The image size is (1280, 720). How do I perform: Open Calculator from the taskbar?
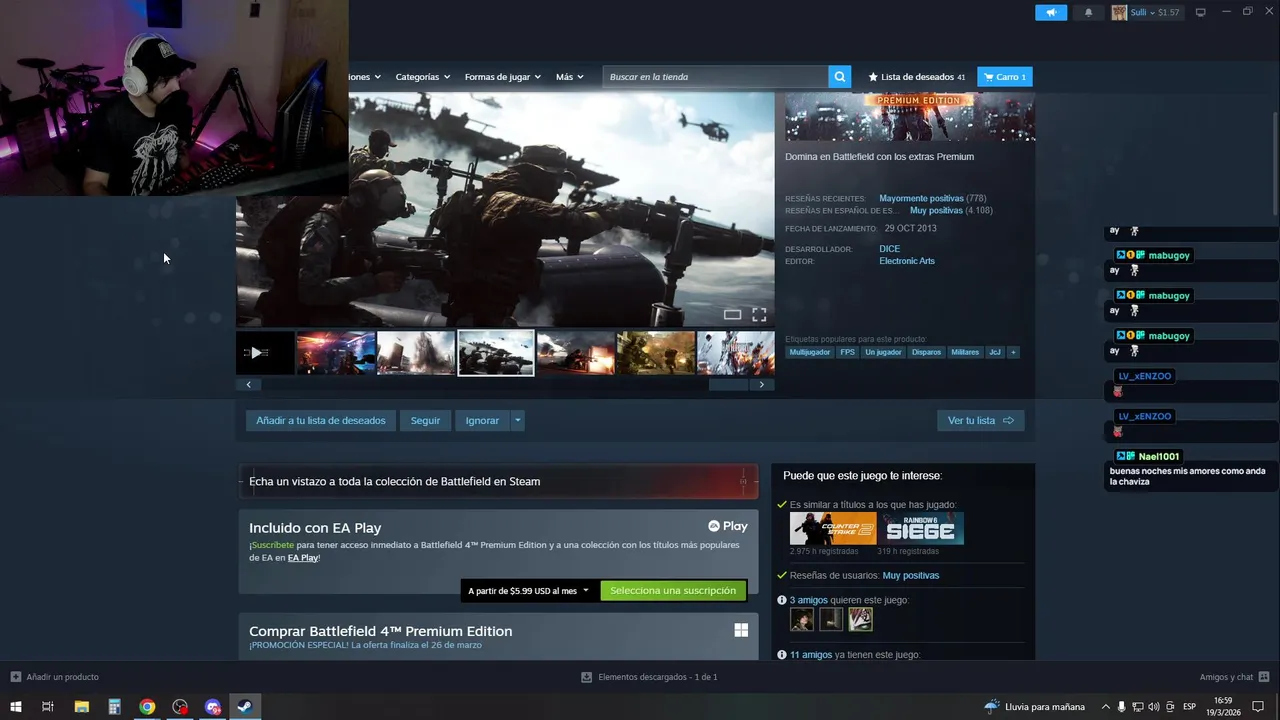(114, 707)
